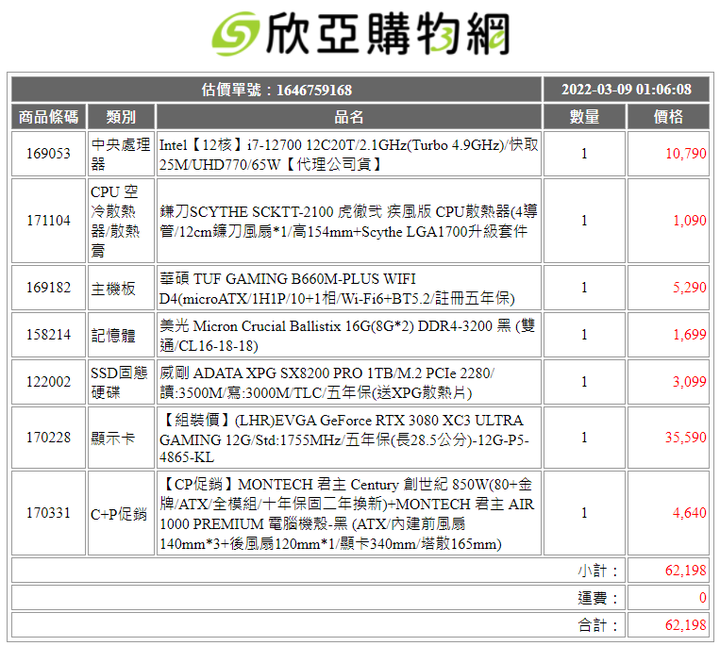Select barcode 170331
The height and width of the screenshot is (646, 720).
tap(49, 513)
